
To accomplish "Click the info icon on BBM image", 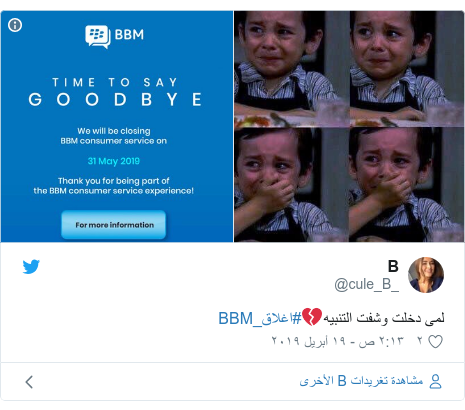I will (x=15, y=25).
